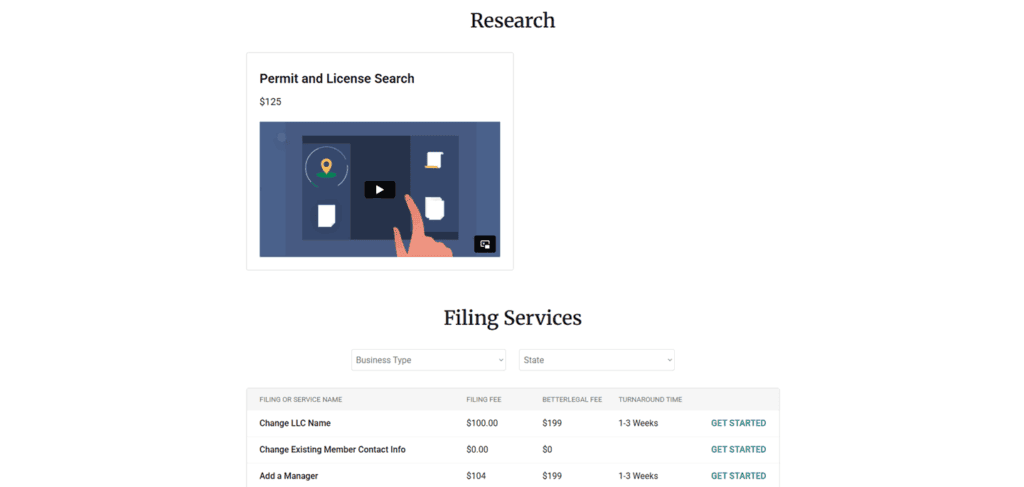Click the Turnaround Time column header

click(650, 400)
